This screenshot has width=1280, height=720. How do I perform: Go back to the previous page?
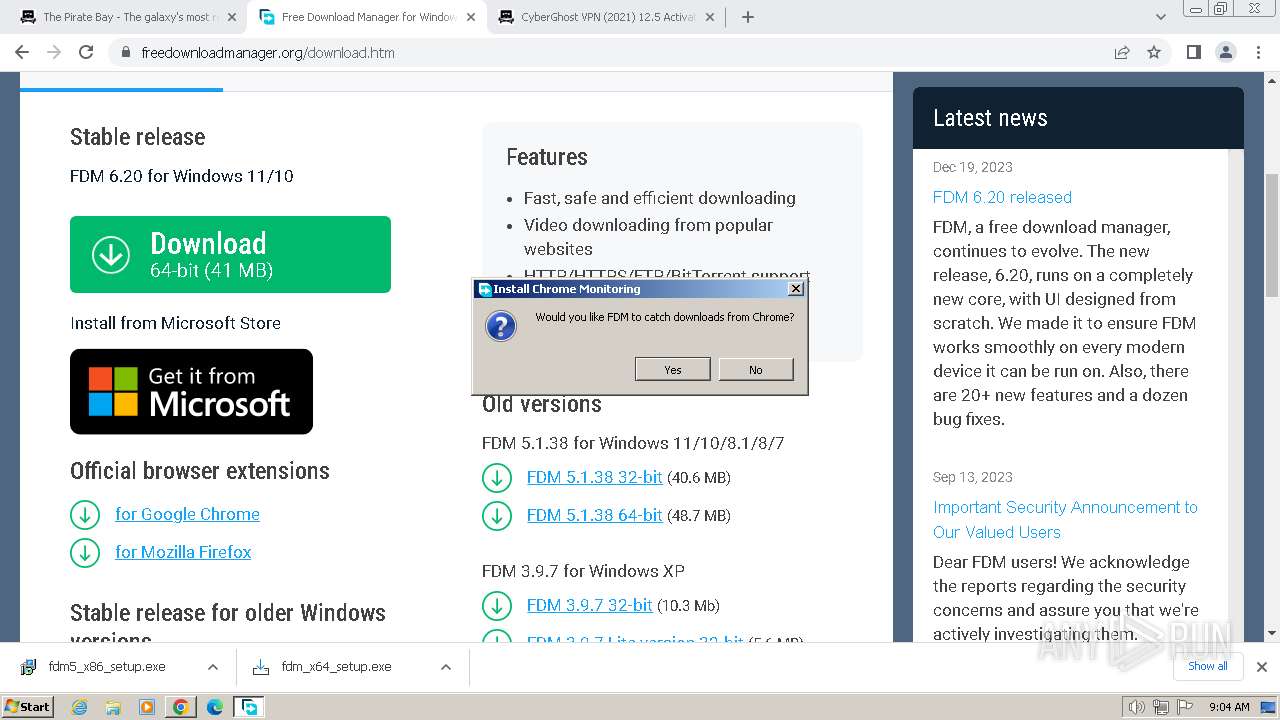coord(22,52)
